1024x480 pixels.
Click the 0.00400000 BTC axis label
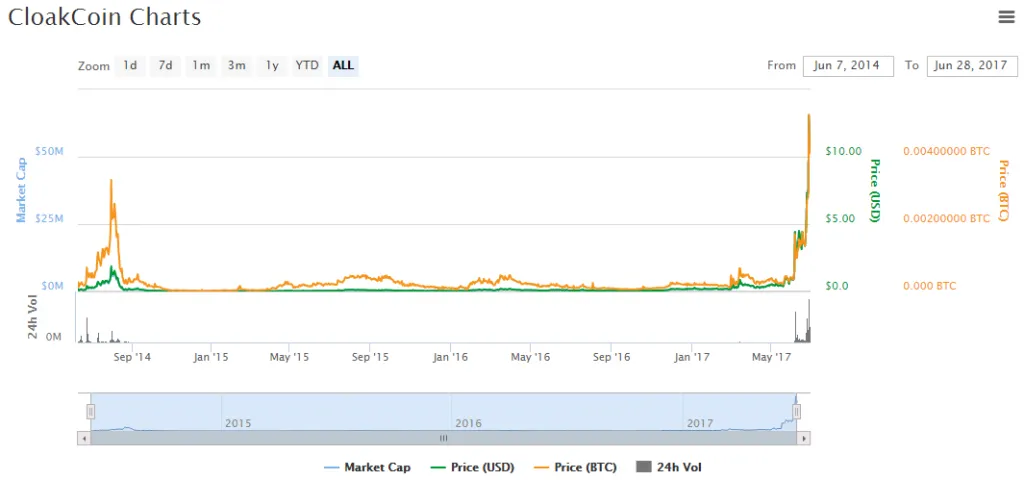(946, 152)
